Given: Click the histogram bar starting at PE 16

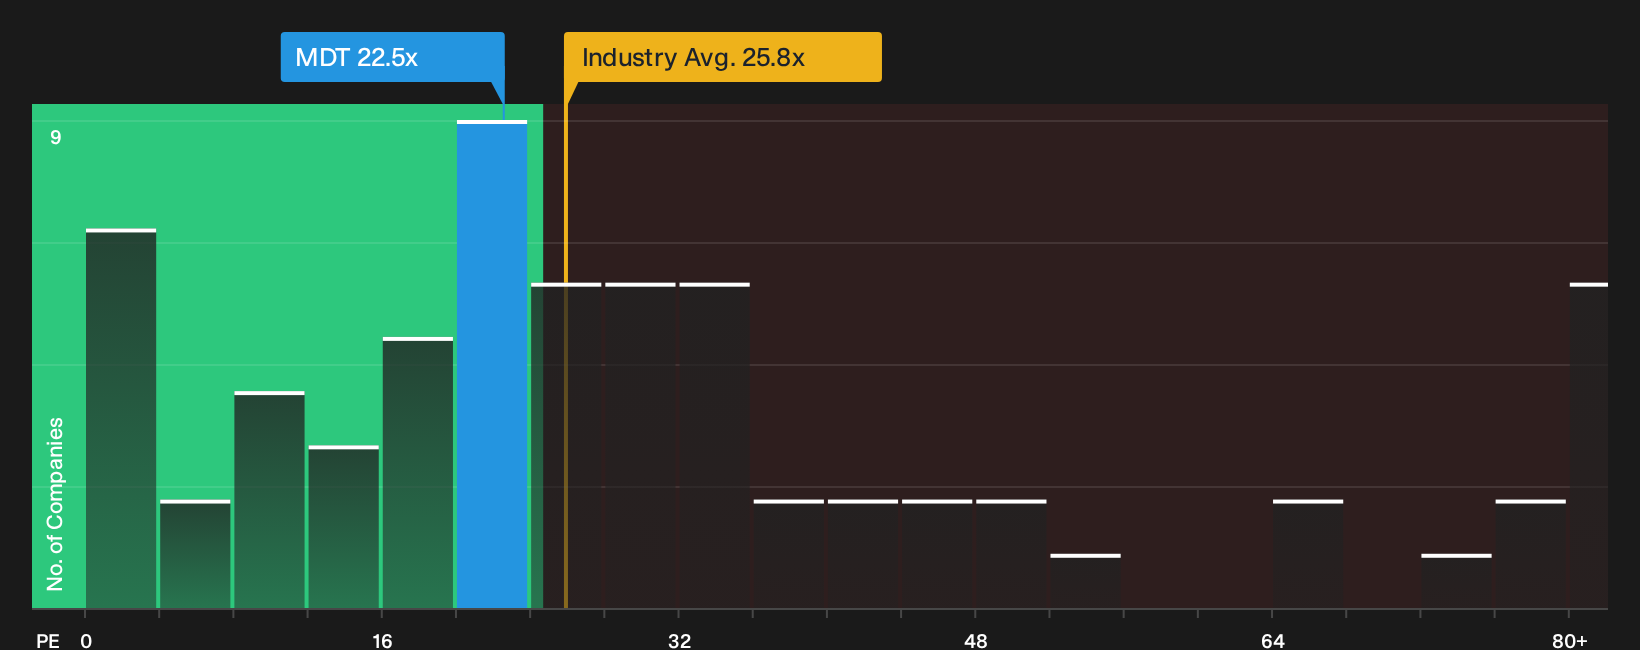Looking at the screenshot, I should (418, 473).
